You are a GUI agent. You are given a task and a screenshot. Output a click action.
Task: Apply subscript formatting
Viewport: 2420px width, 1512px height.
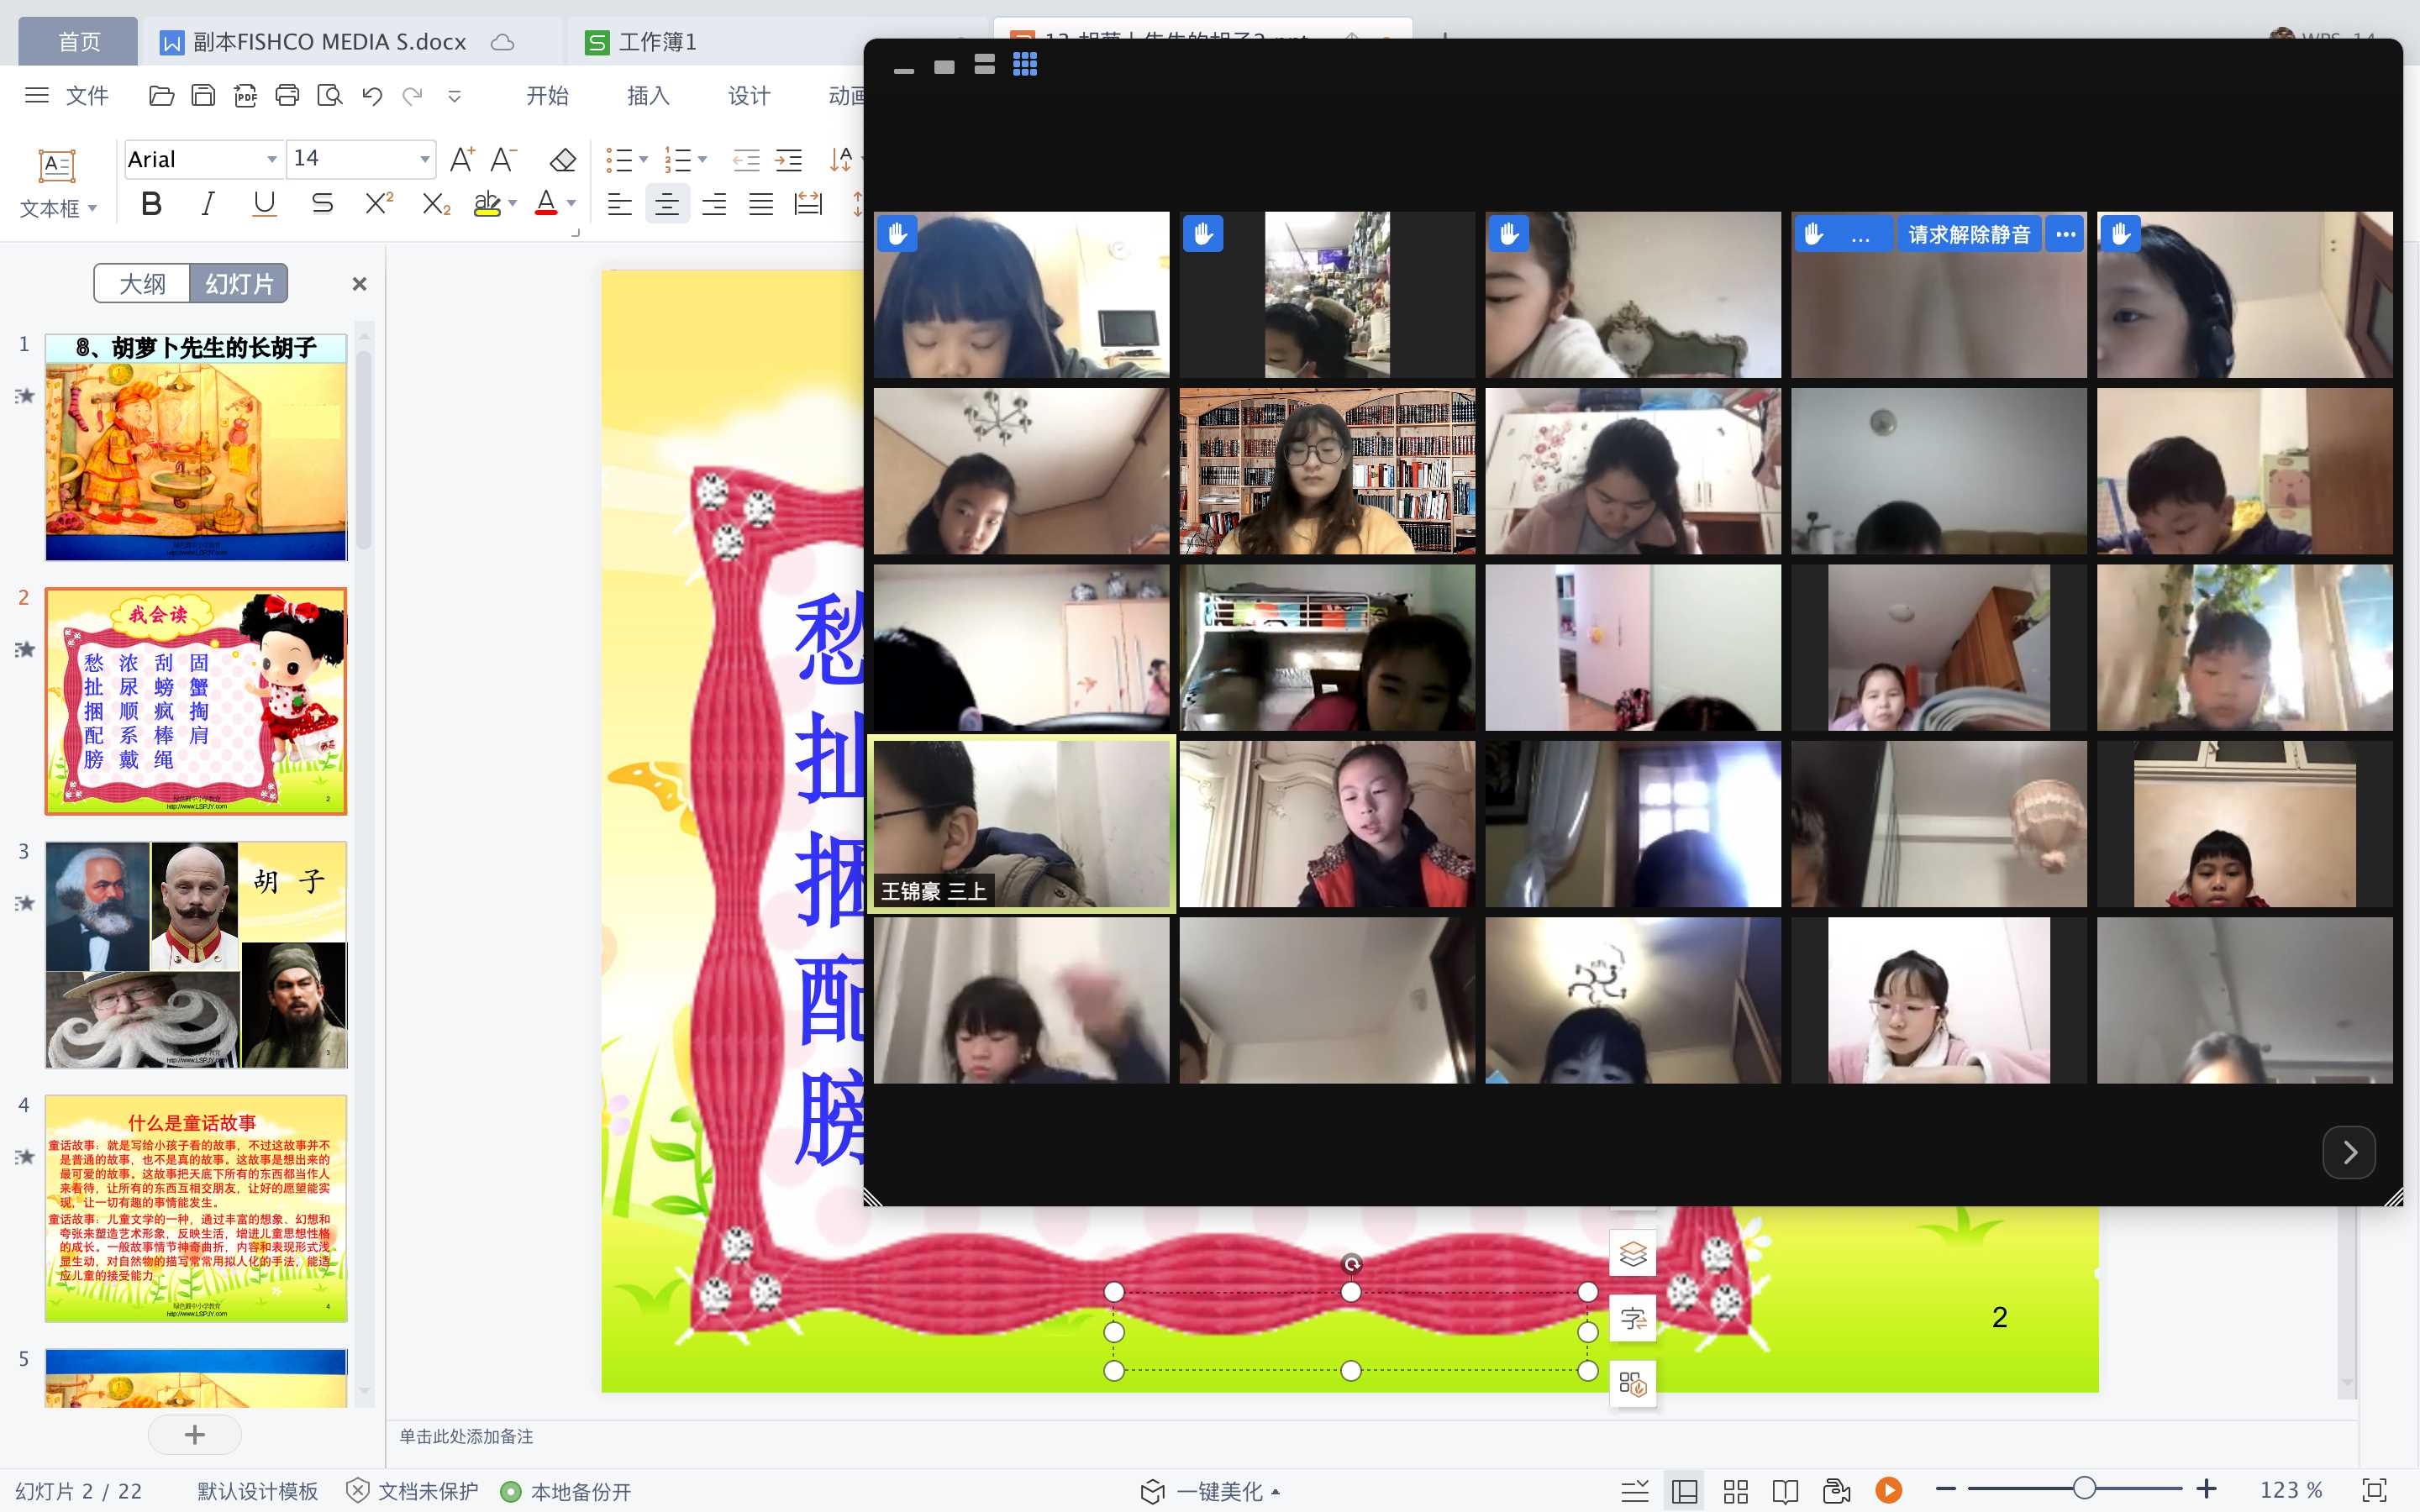coord(436,204)
